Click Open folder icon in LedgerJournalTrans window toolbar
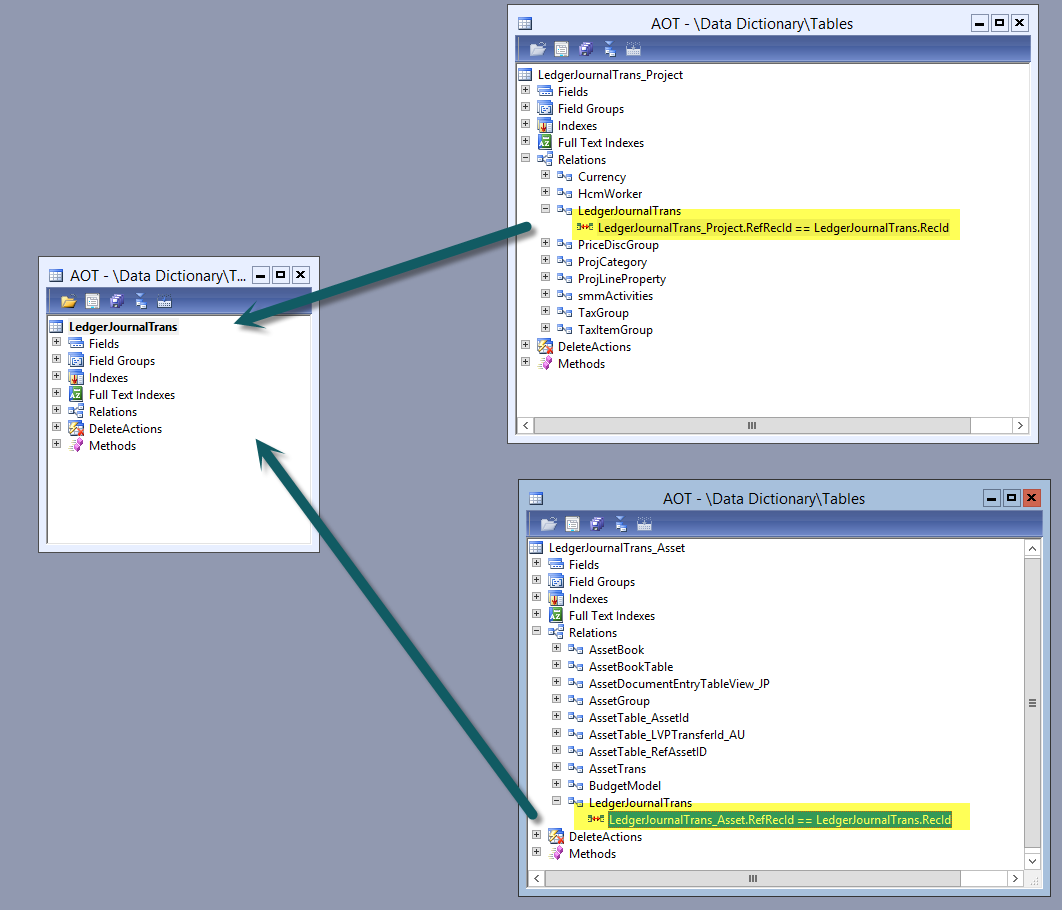1062x910 pixels. tap(68, 301)
